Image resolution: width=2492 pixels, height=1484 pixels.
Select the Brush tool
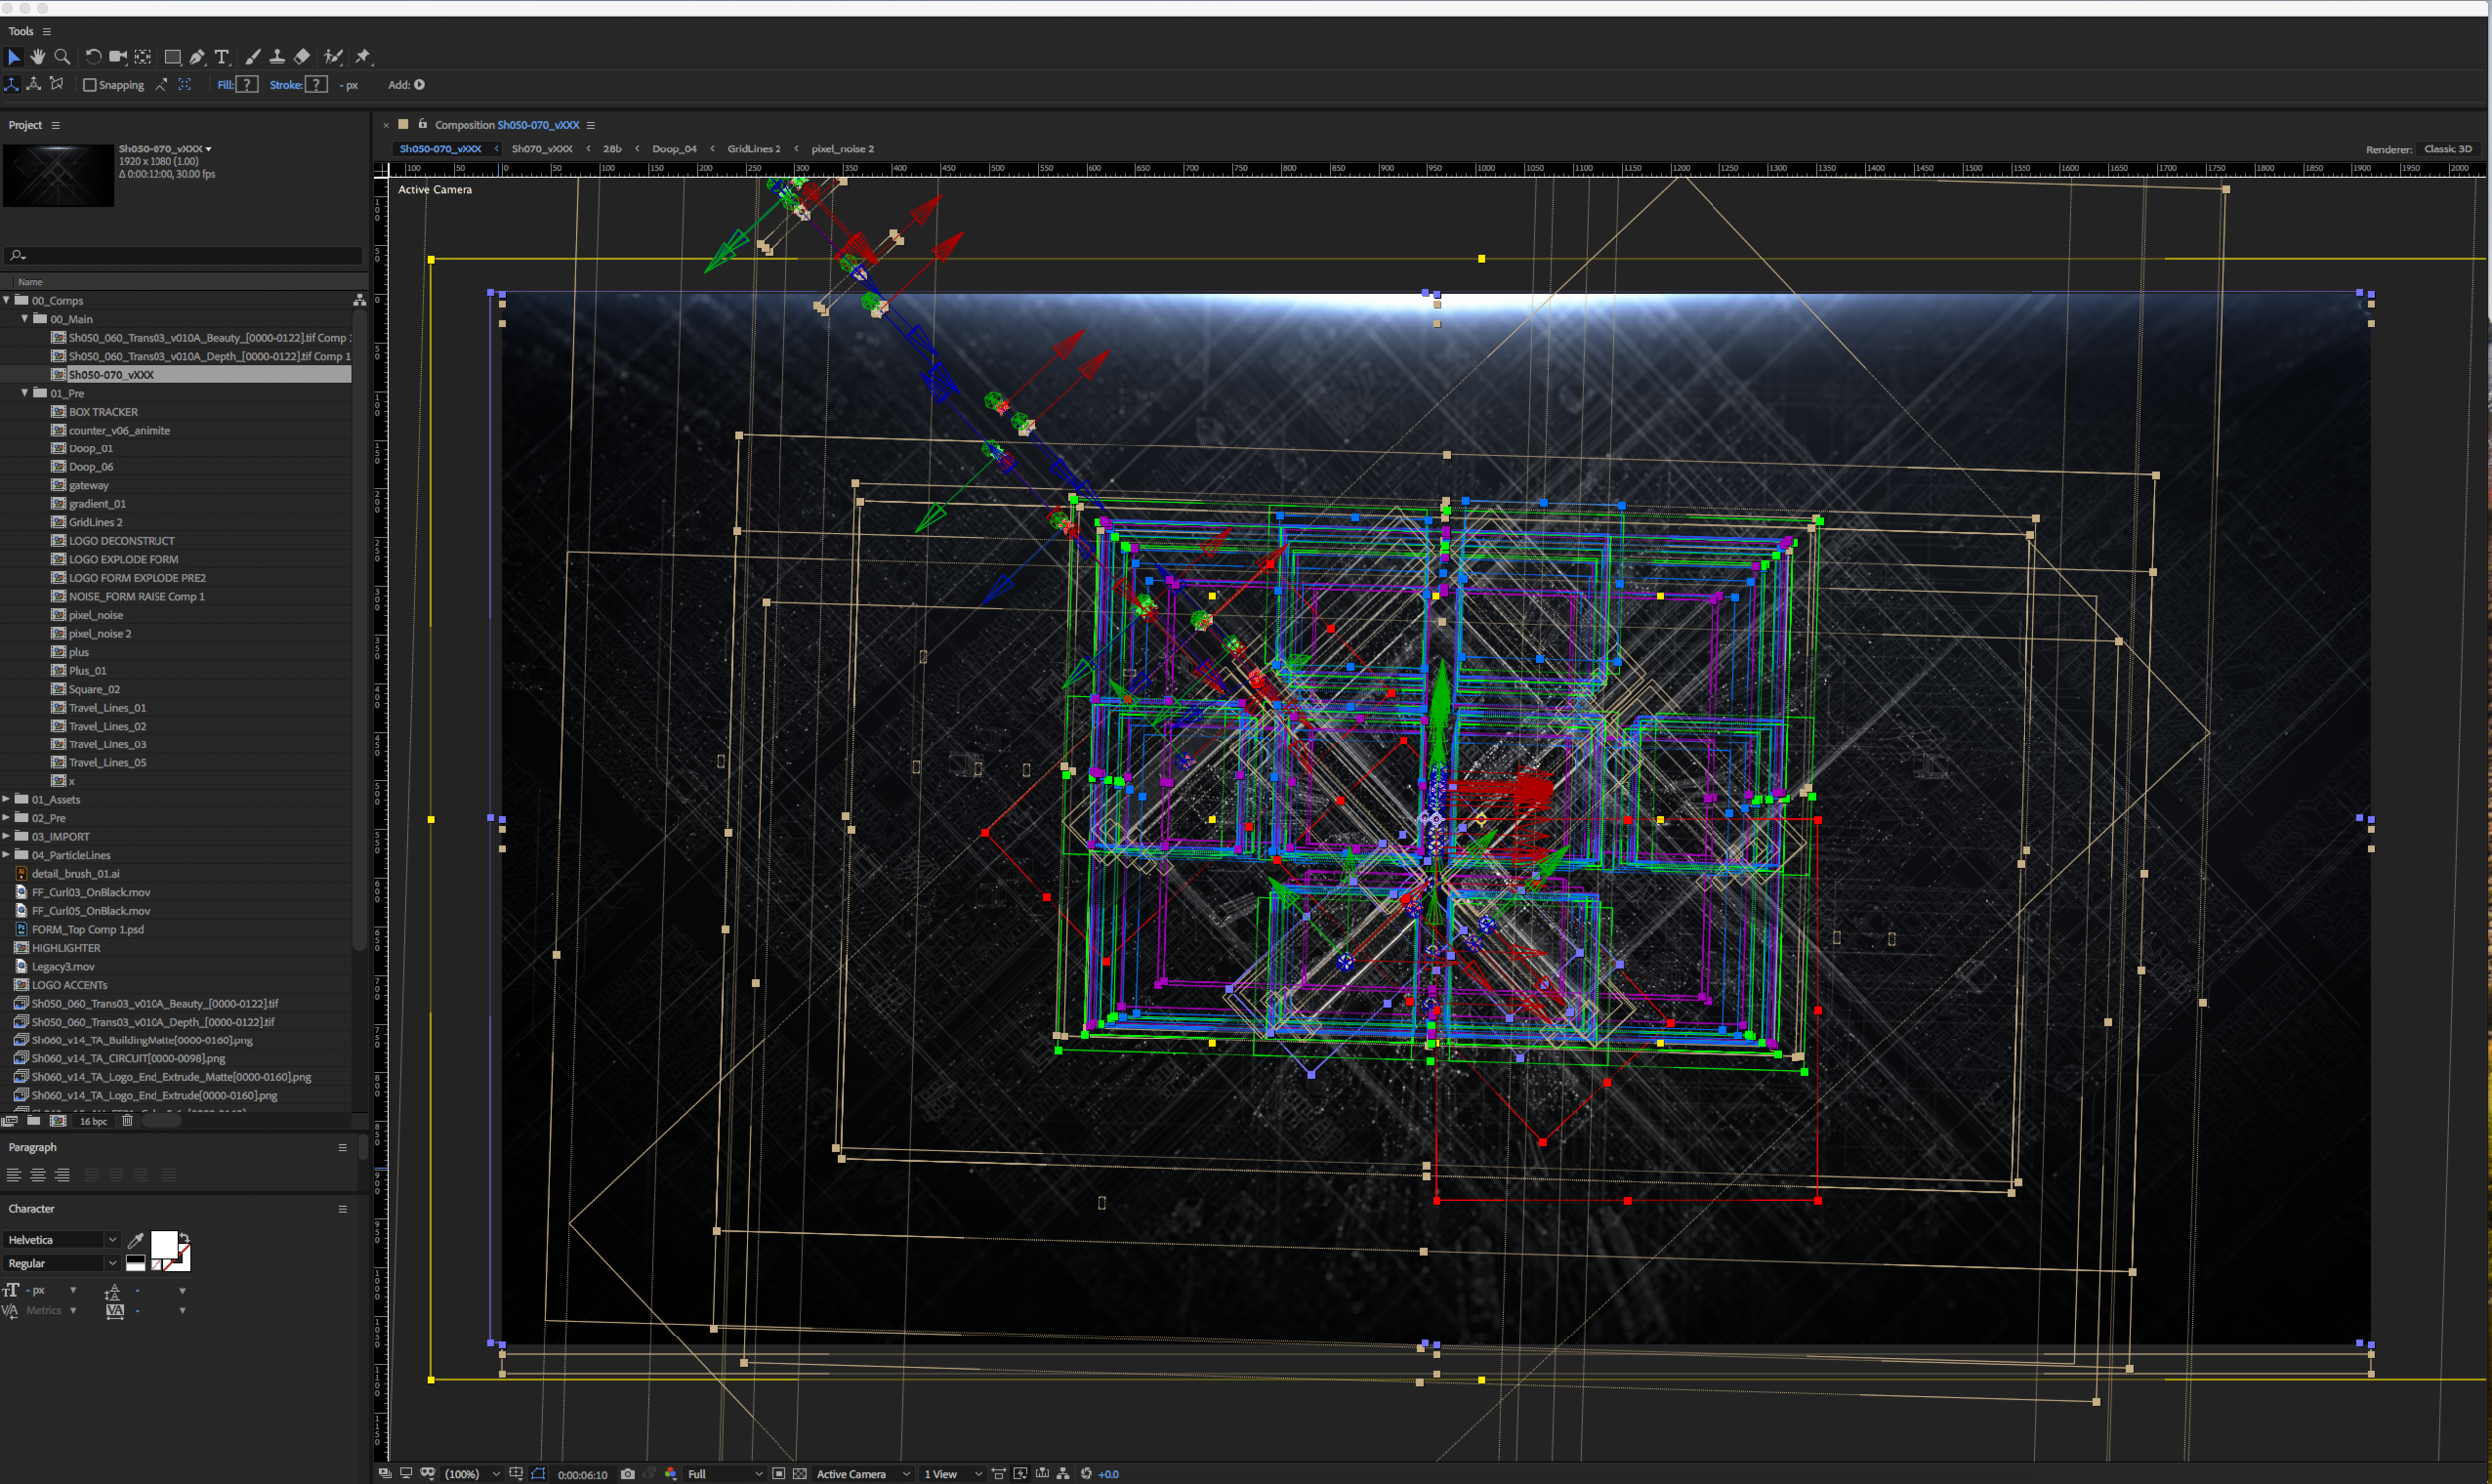(253, 57)
